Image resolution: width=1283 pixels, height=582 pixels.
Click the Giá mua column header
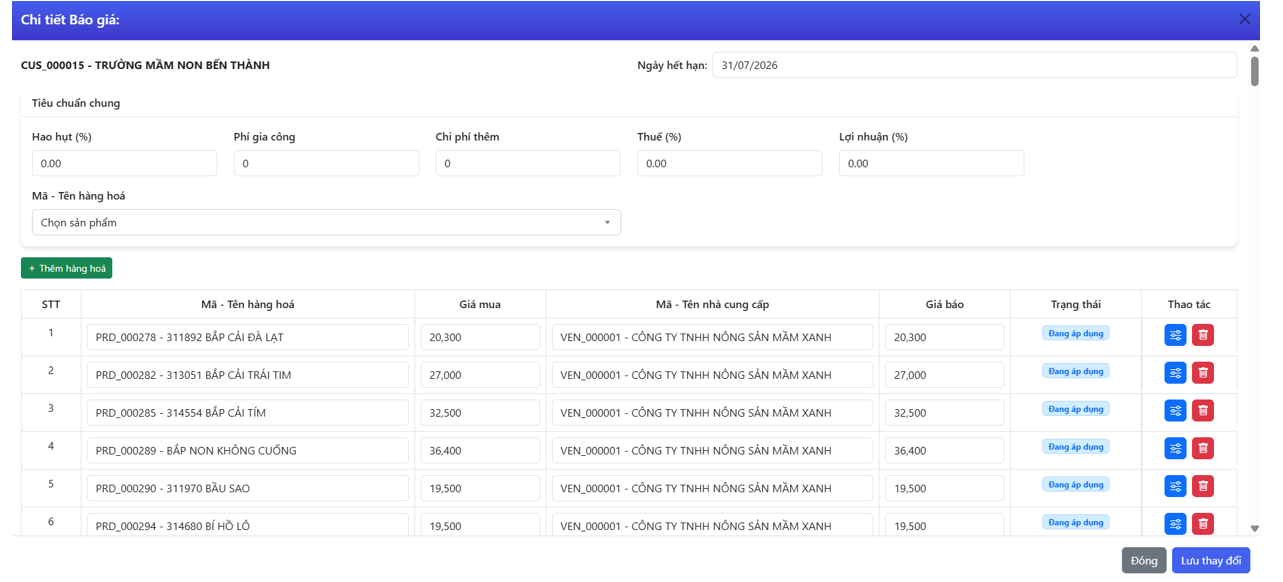click(480, 304)
